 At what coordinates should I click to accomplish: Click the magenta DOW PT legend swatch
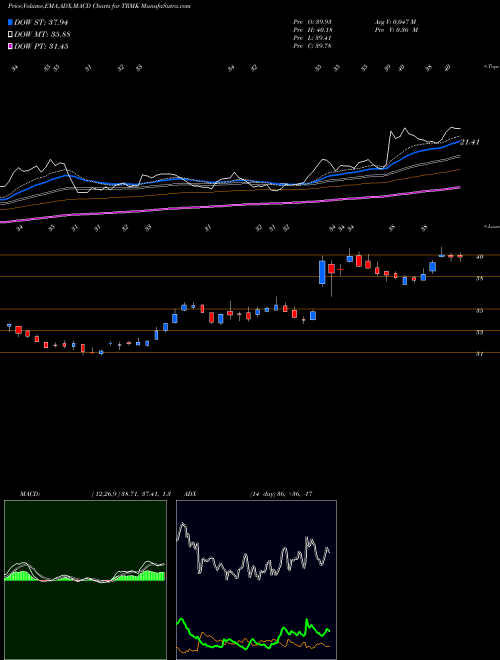[11, 46]
